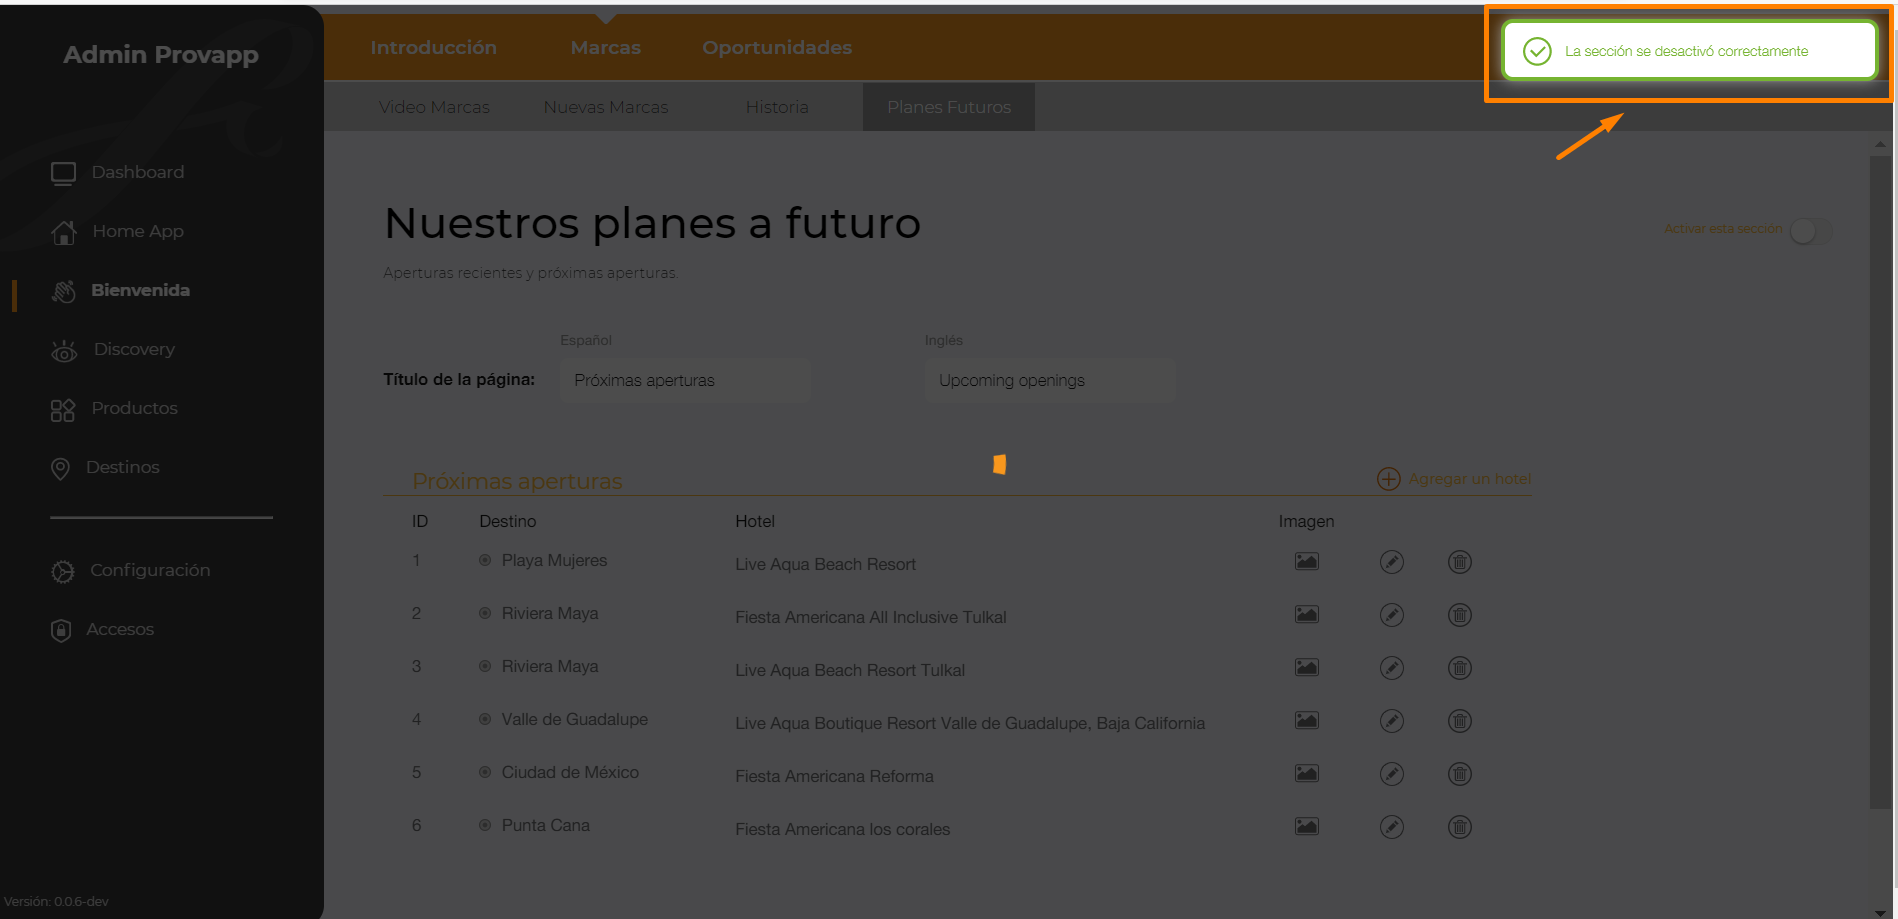Screen dimensions: 1898x919
Task: Open the Productos grid icon
Action: click(x=62, y=410)
